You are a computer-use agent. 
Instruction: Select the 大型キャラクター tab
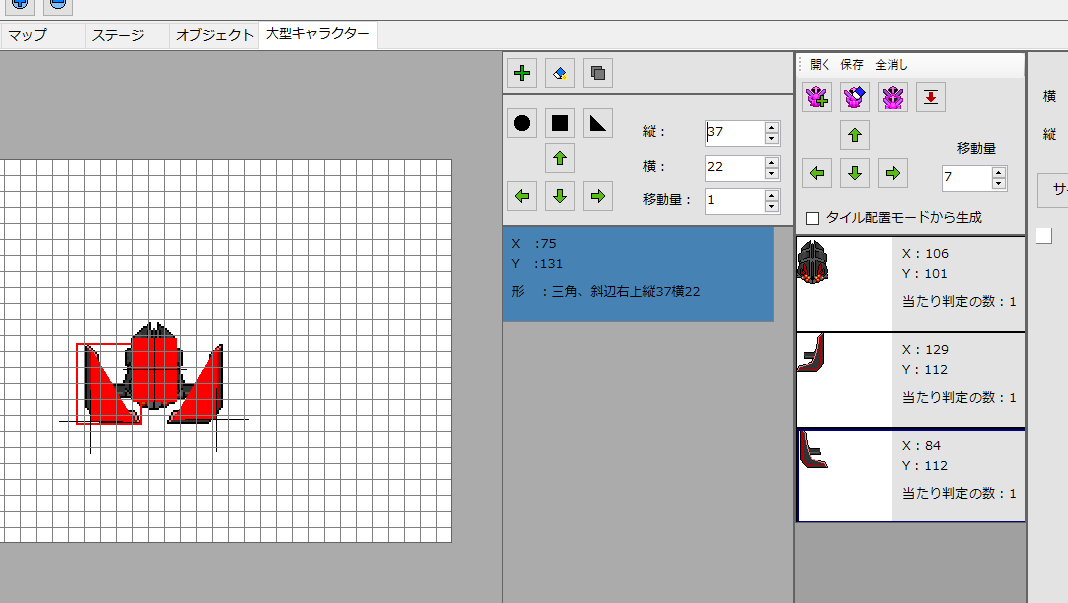[317, 34]
